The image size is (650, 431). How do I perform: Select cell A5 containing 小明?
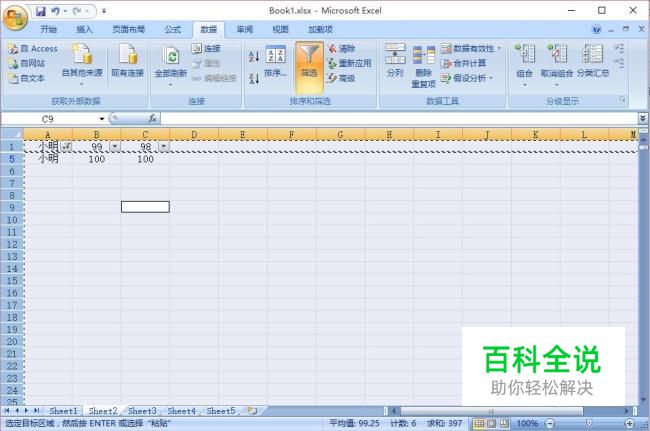click(48, 159)
